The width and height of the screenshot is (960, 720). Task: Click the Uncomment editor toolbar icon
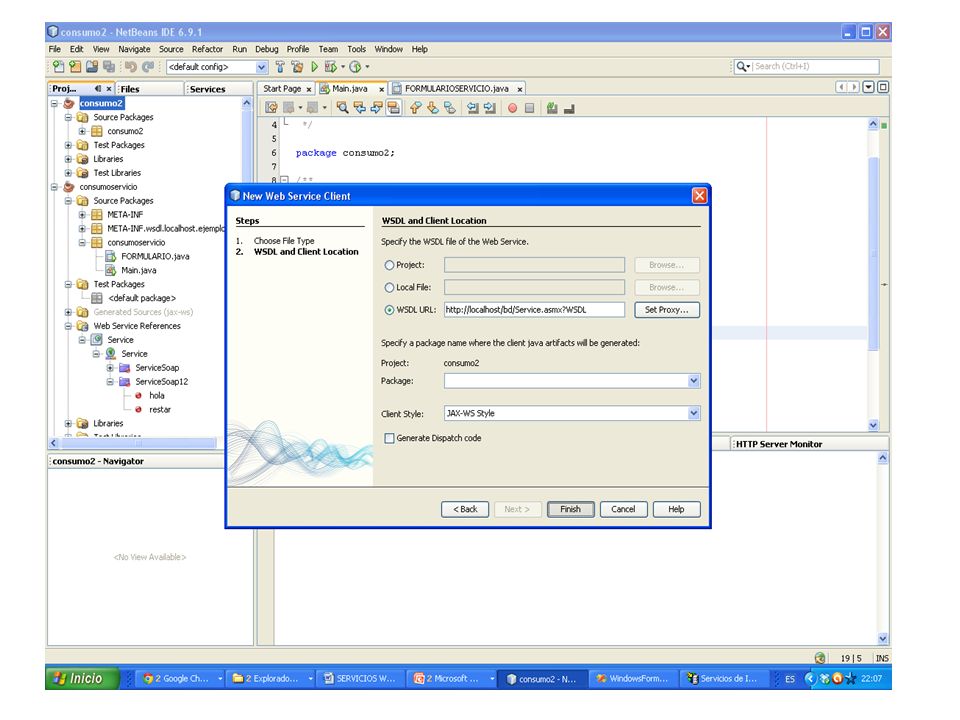pyautogui.click(x=569, y=108)
